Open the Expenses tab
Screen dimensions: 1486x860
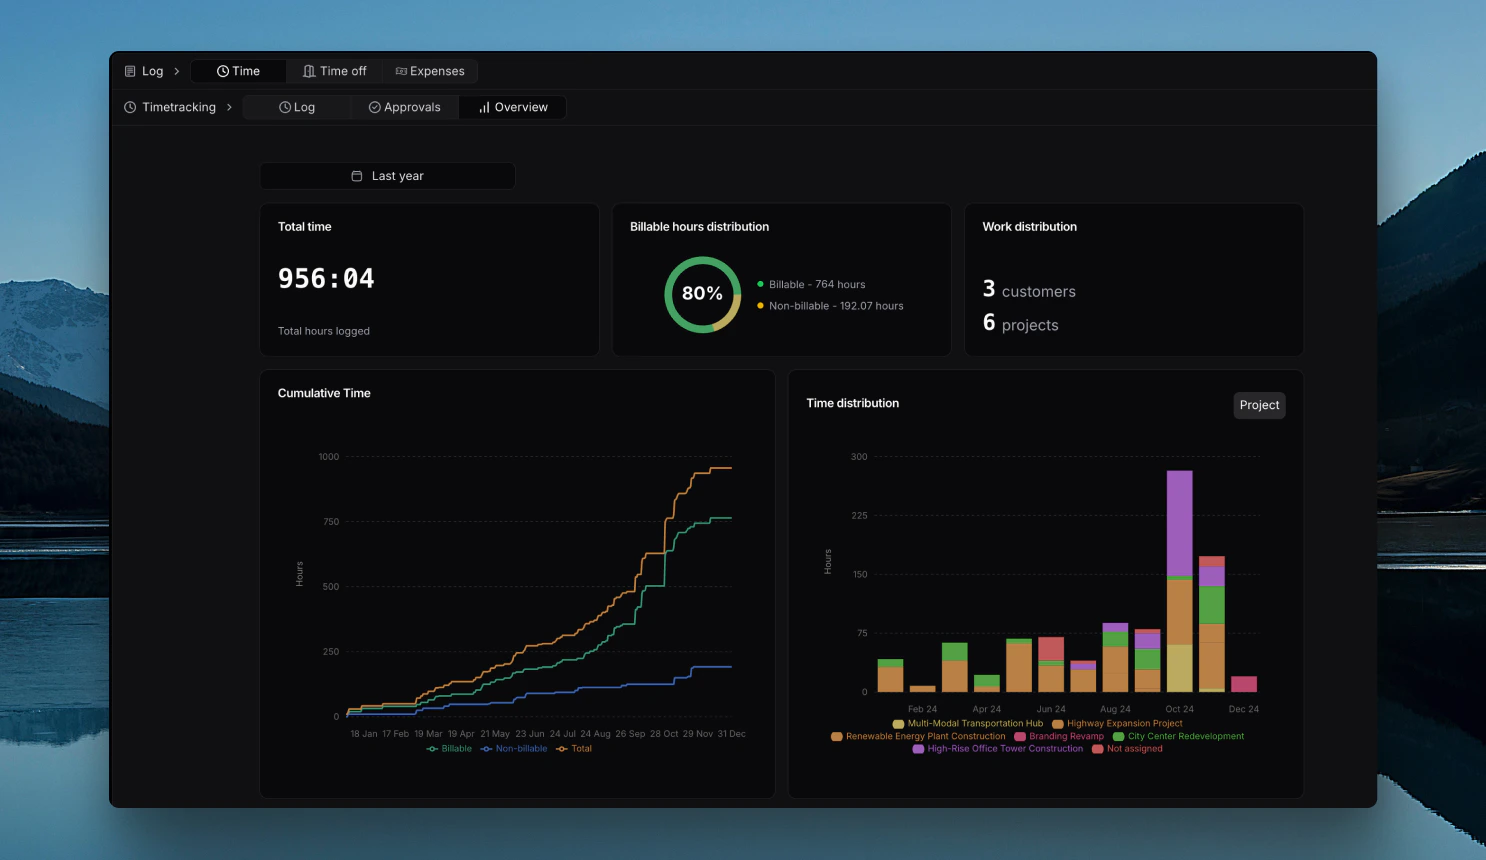click(x=430, y=71)
